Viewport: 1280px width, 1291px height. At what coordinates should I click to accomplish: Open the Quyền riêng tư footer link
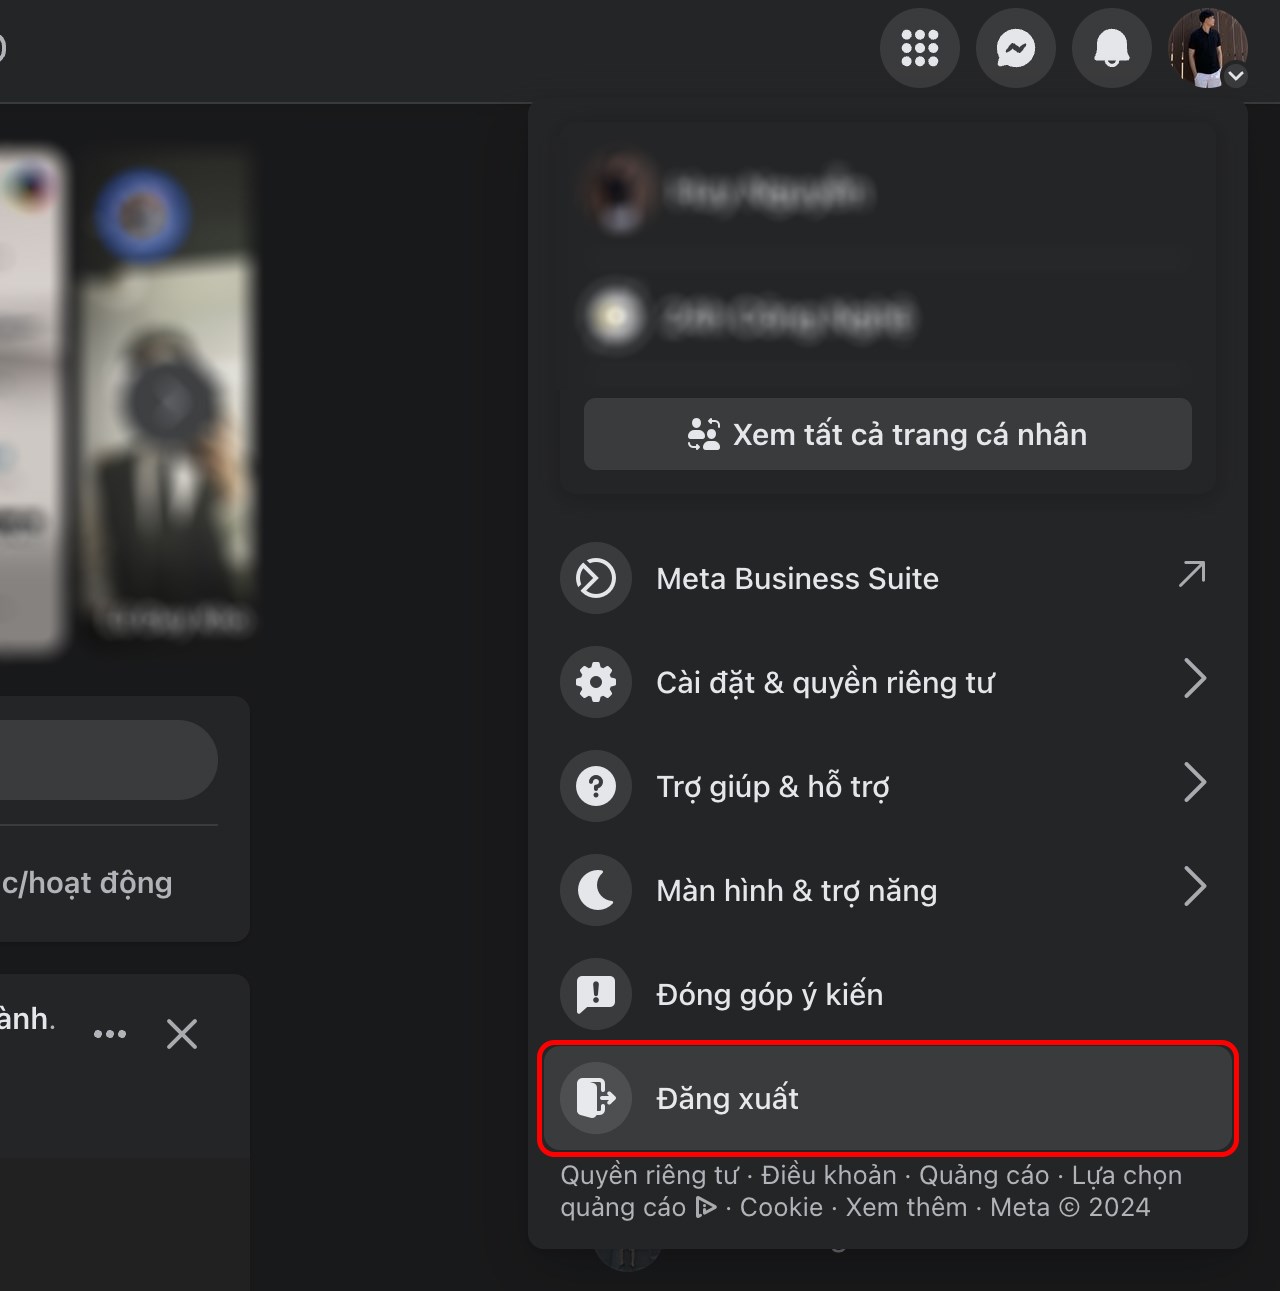point(649,1175)
